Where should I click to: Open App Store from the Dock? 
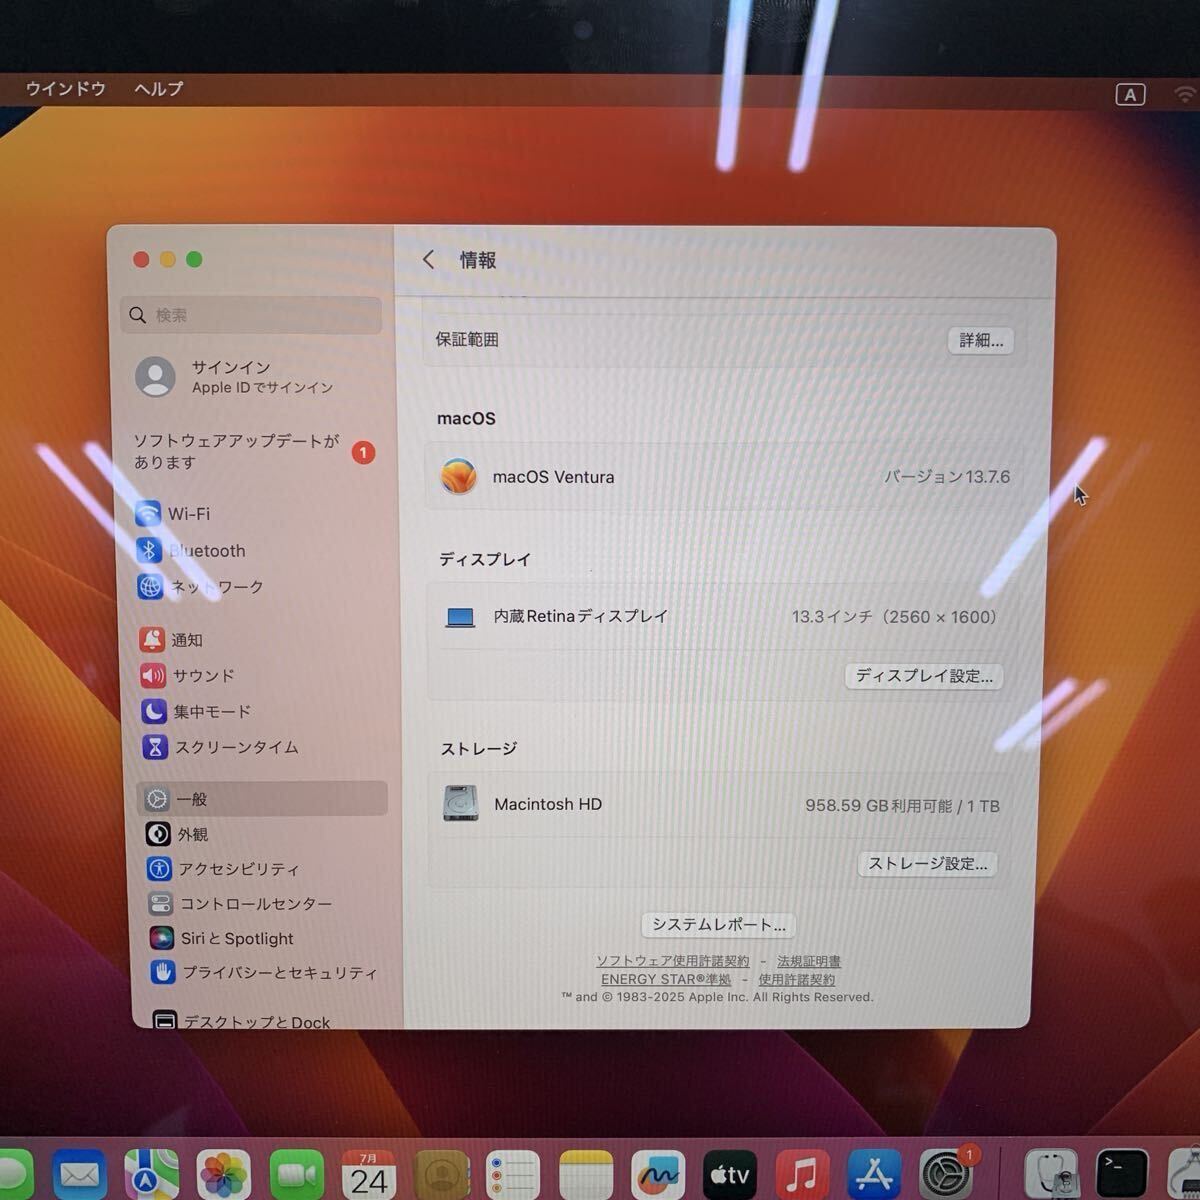click(874, 1176)
